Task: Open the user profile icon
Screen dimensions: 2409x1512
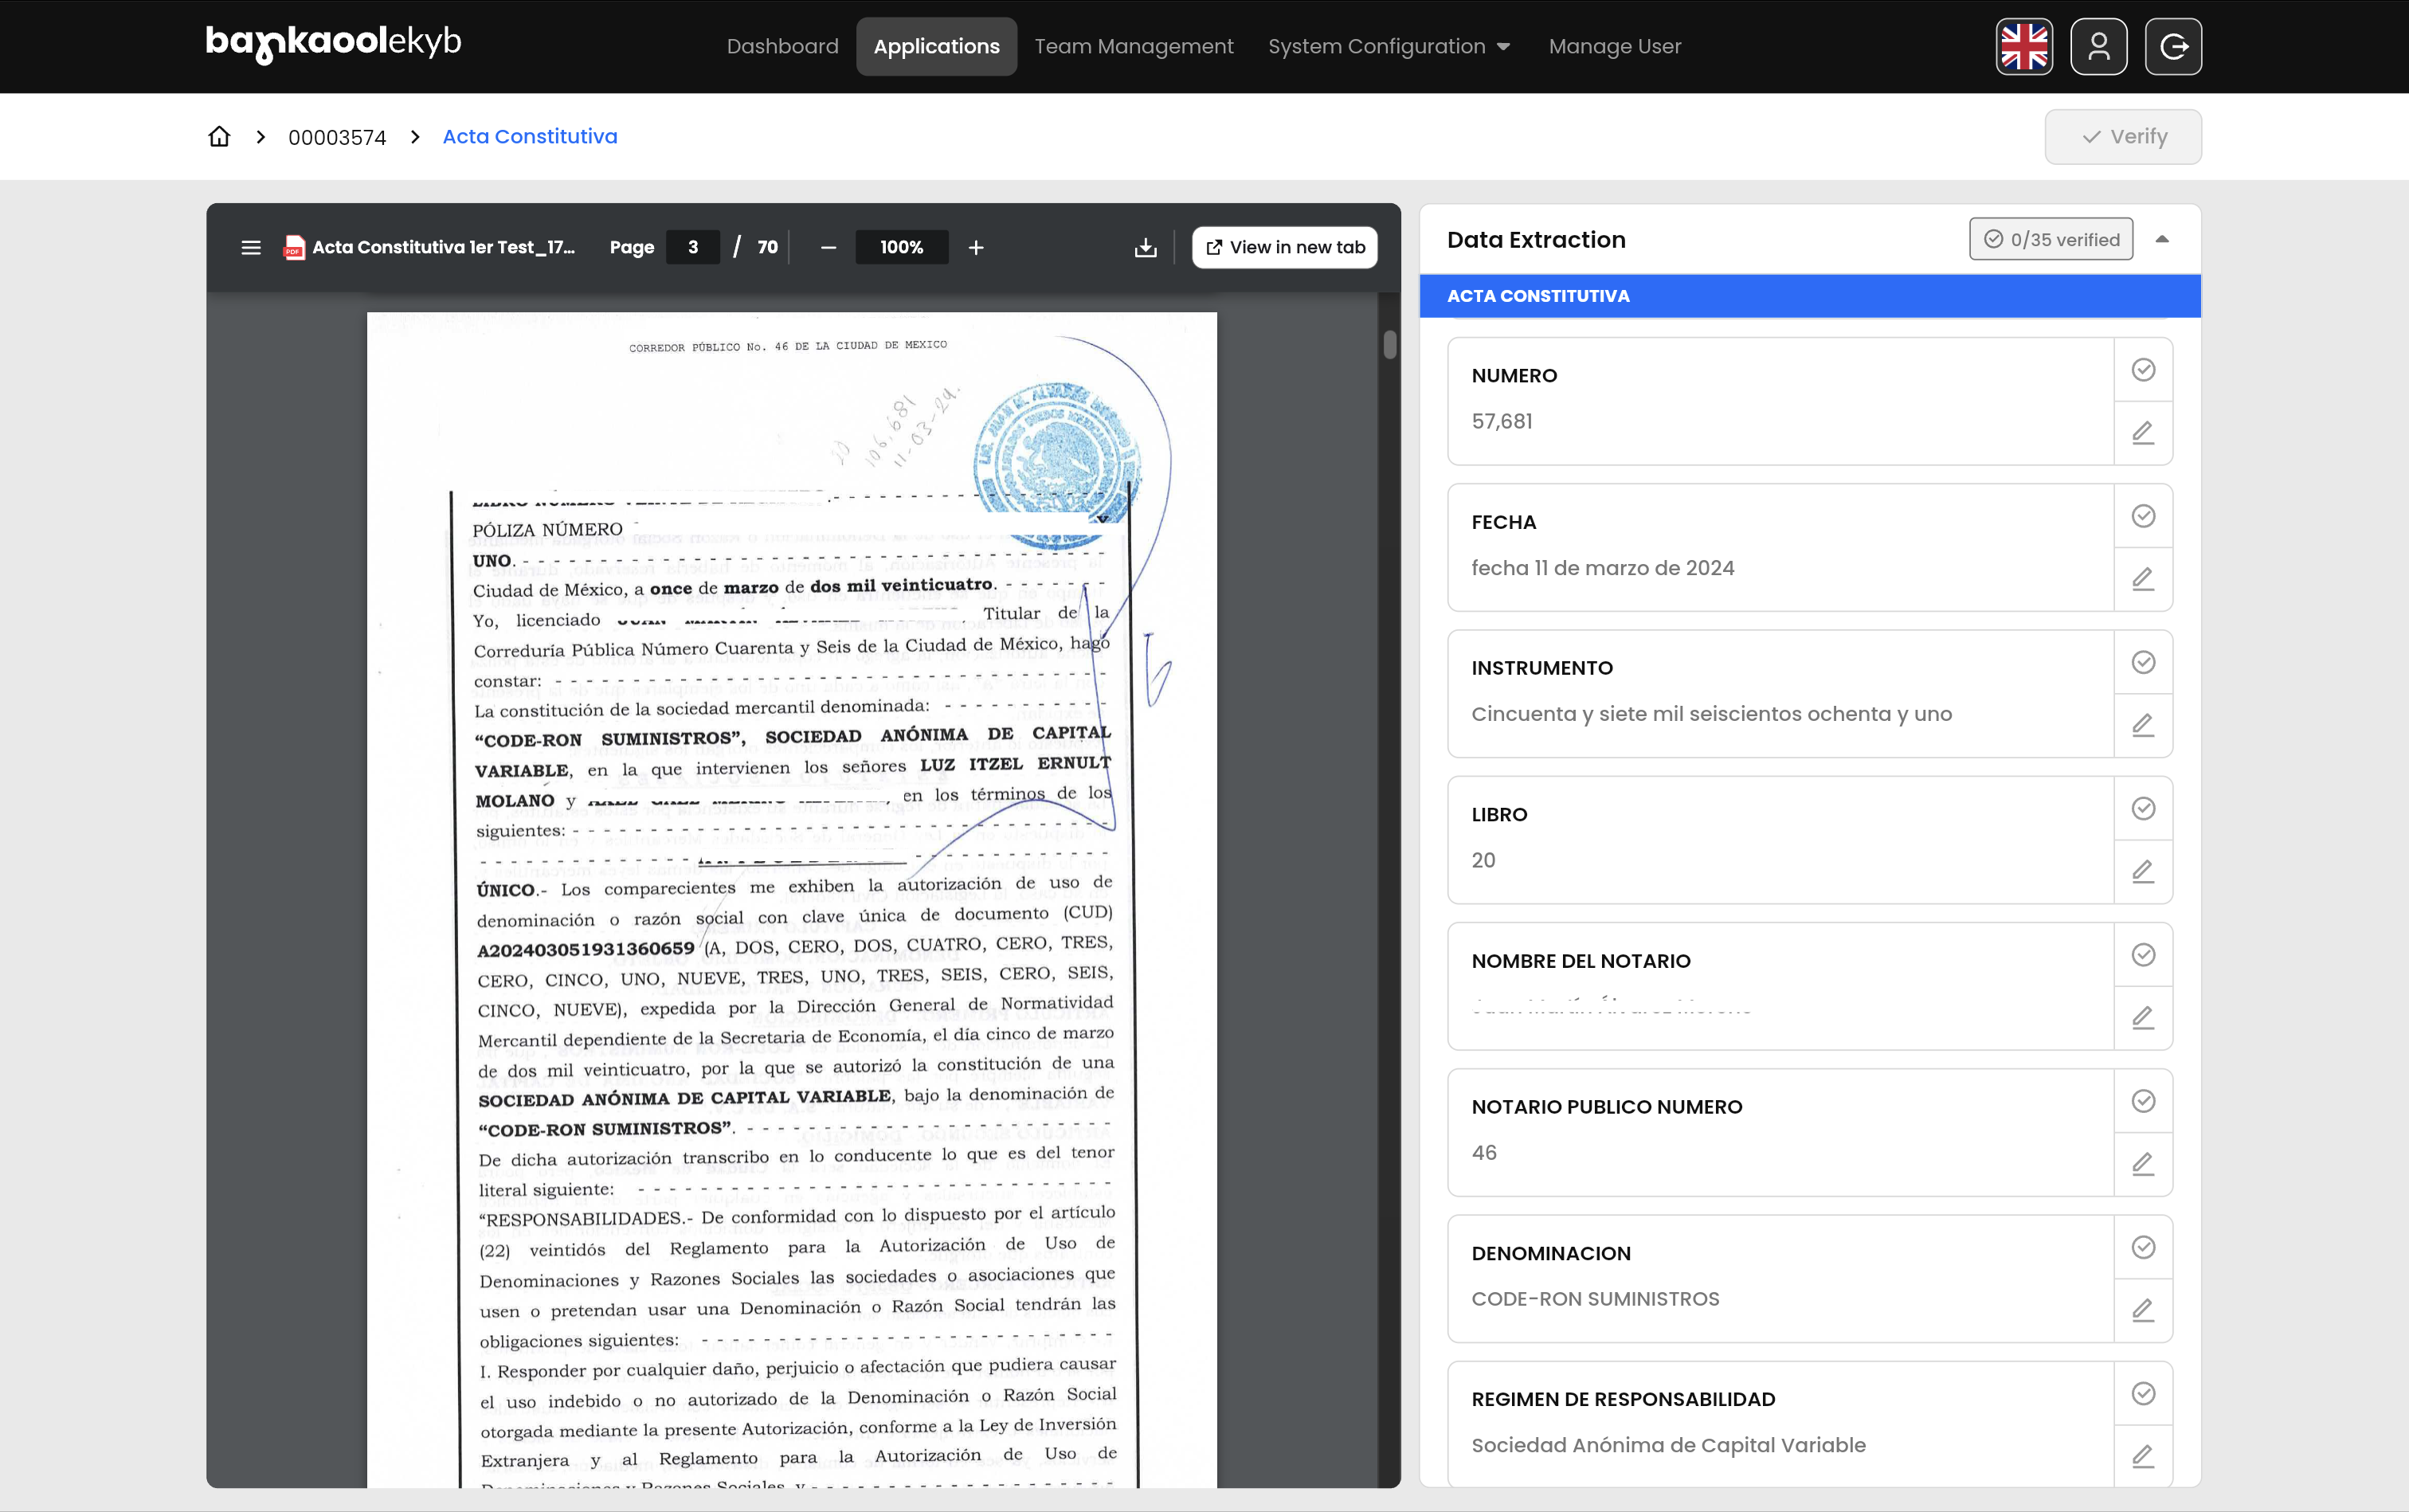Action: [2098, 46]
